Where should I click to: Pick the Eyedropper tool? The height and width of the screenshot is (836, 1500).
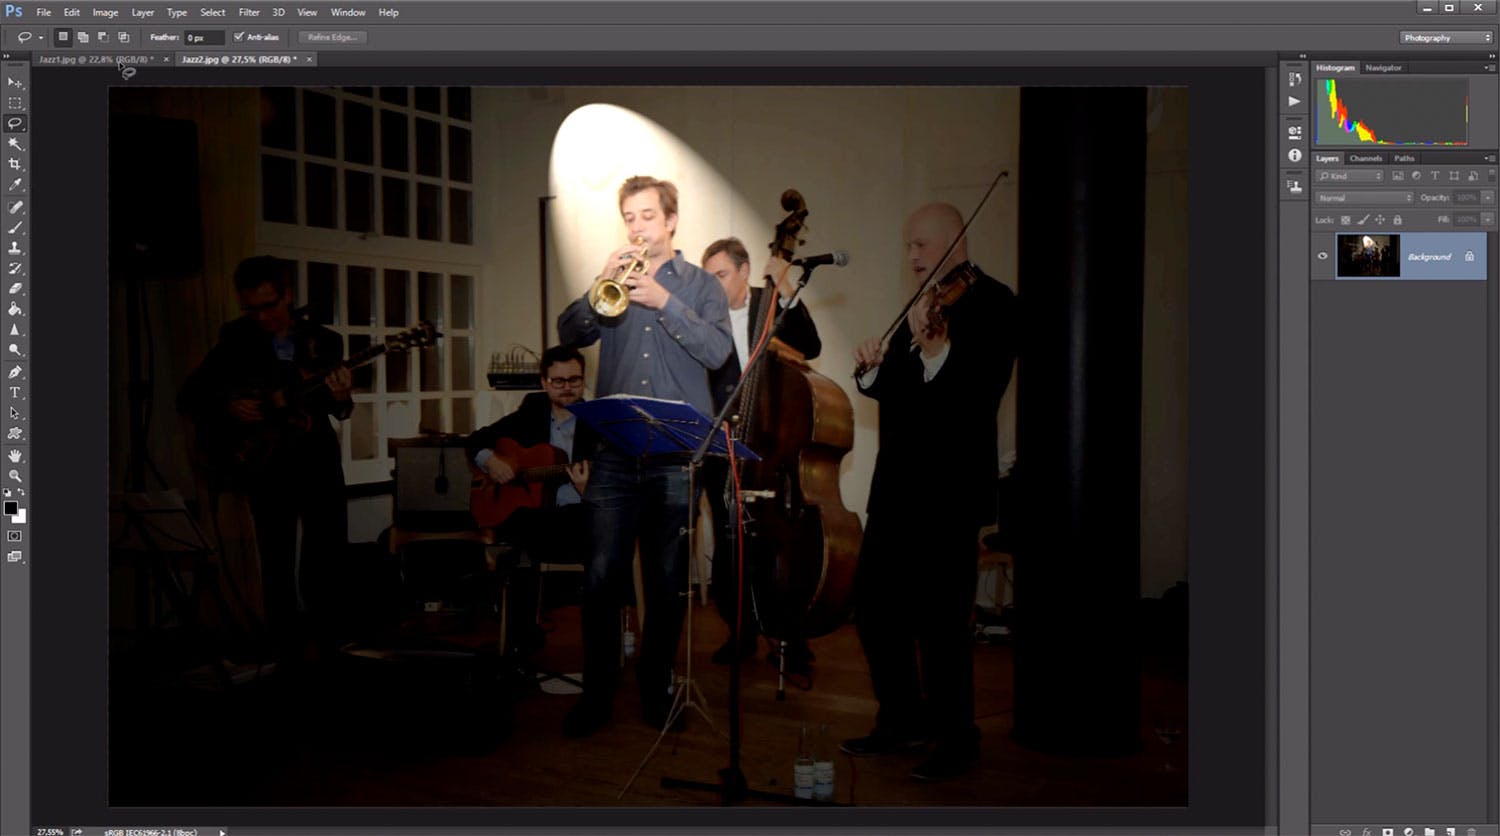click(15, 185)
